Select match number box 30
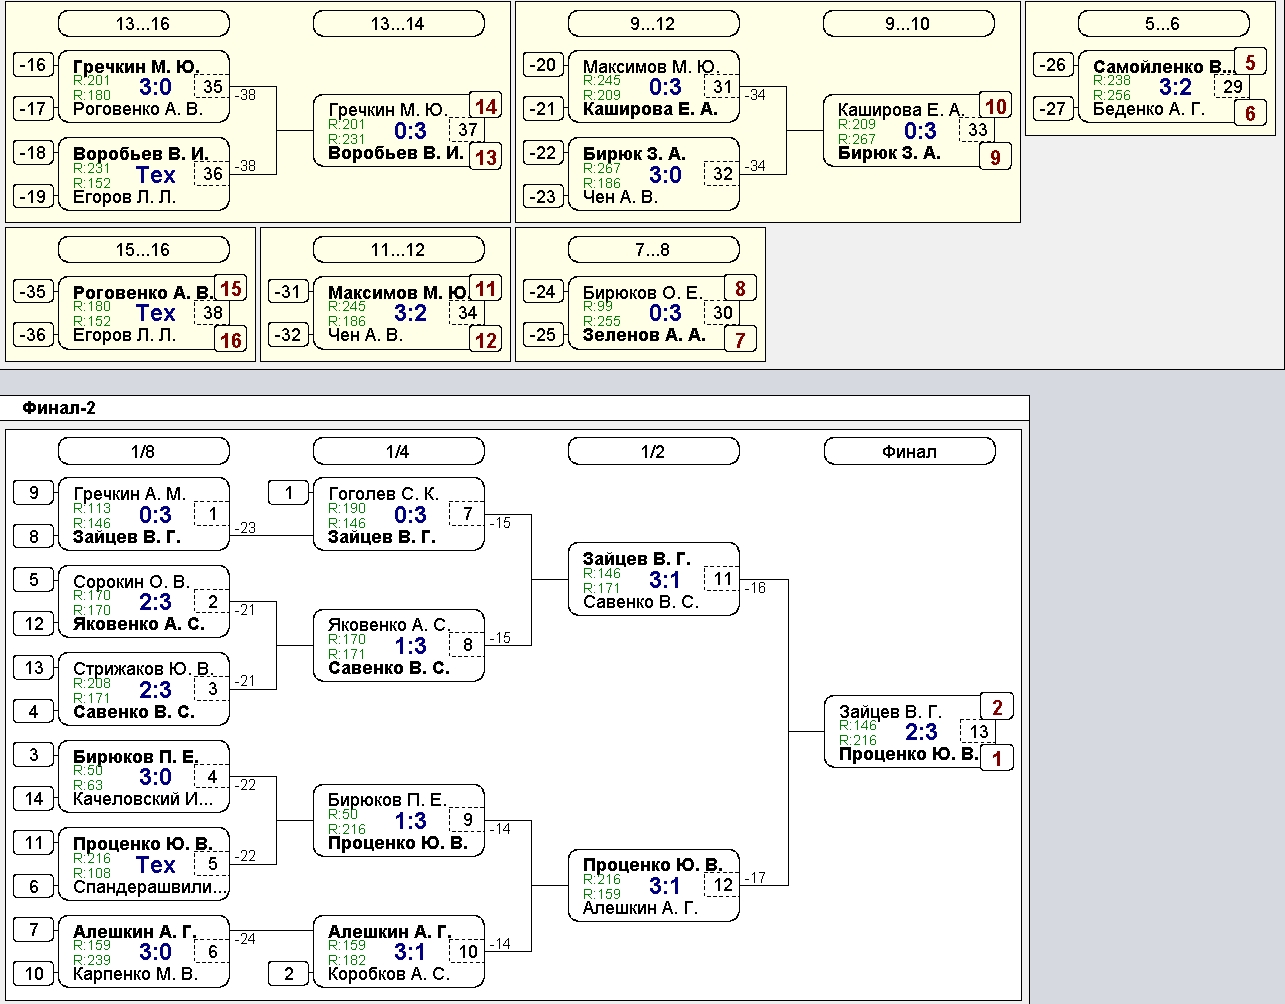Screen dimensions: 1285x1004 723,312
